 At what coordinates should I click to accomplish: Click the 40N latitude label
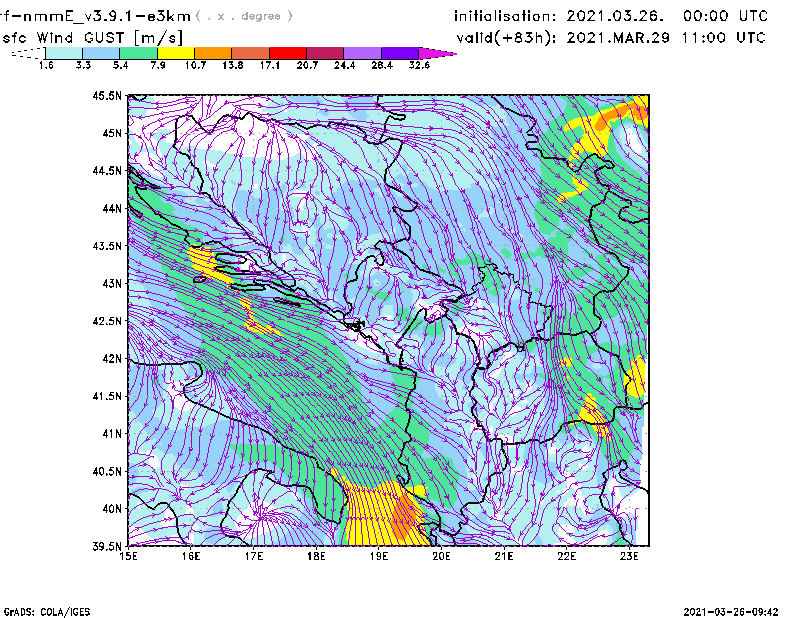(112, 509)
